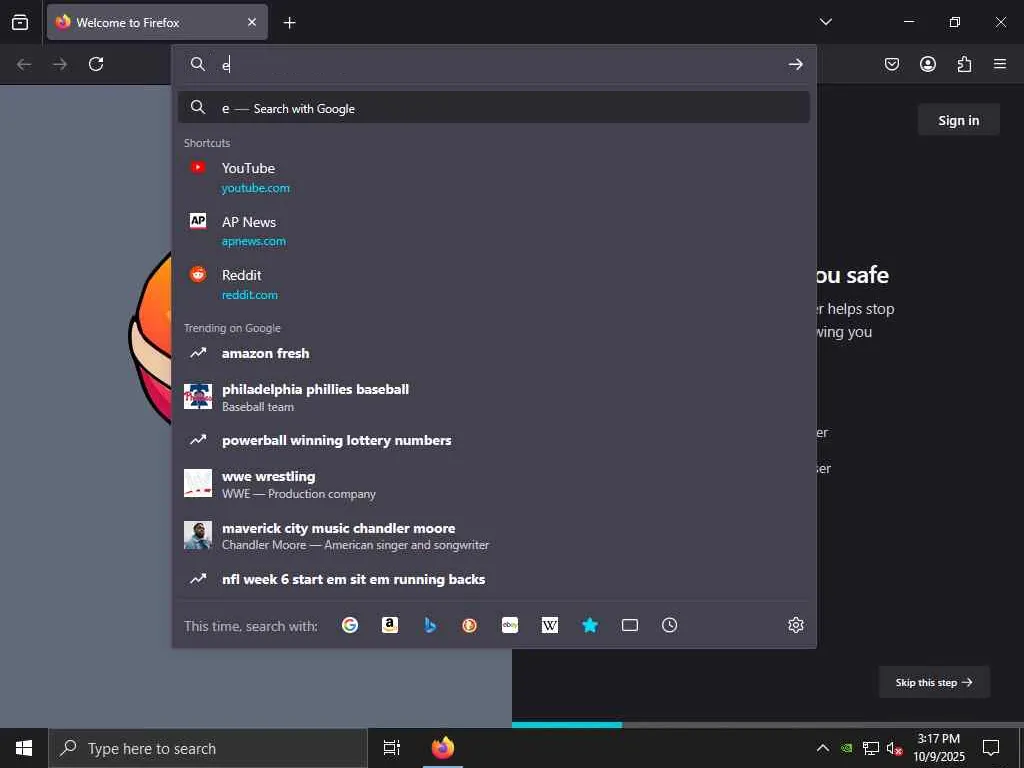Image resolution: width=1024 pixels, height=768 pixels.
Task: Open Task View on the taskbar
Action: (x=392, y=748)
